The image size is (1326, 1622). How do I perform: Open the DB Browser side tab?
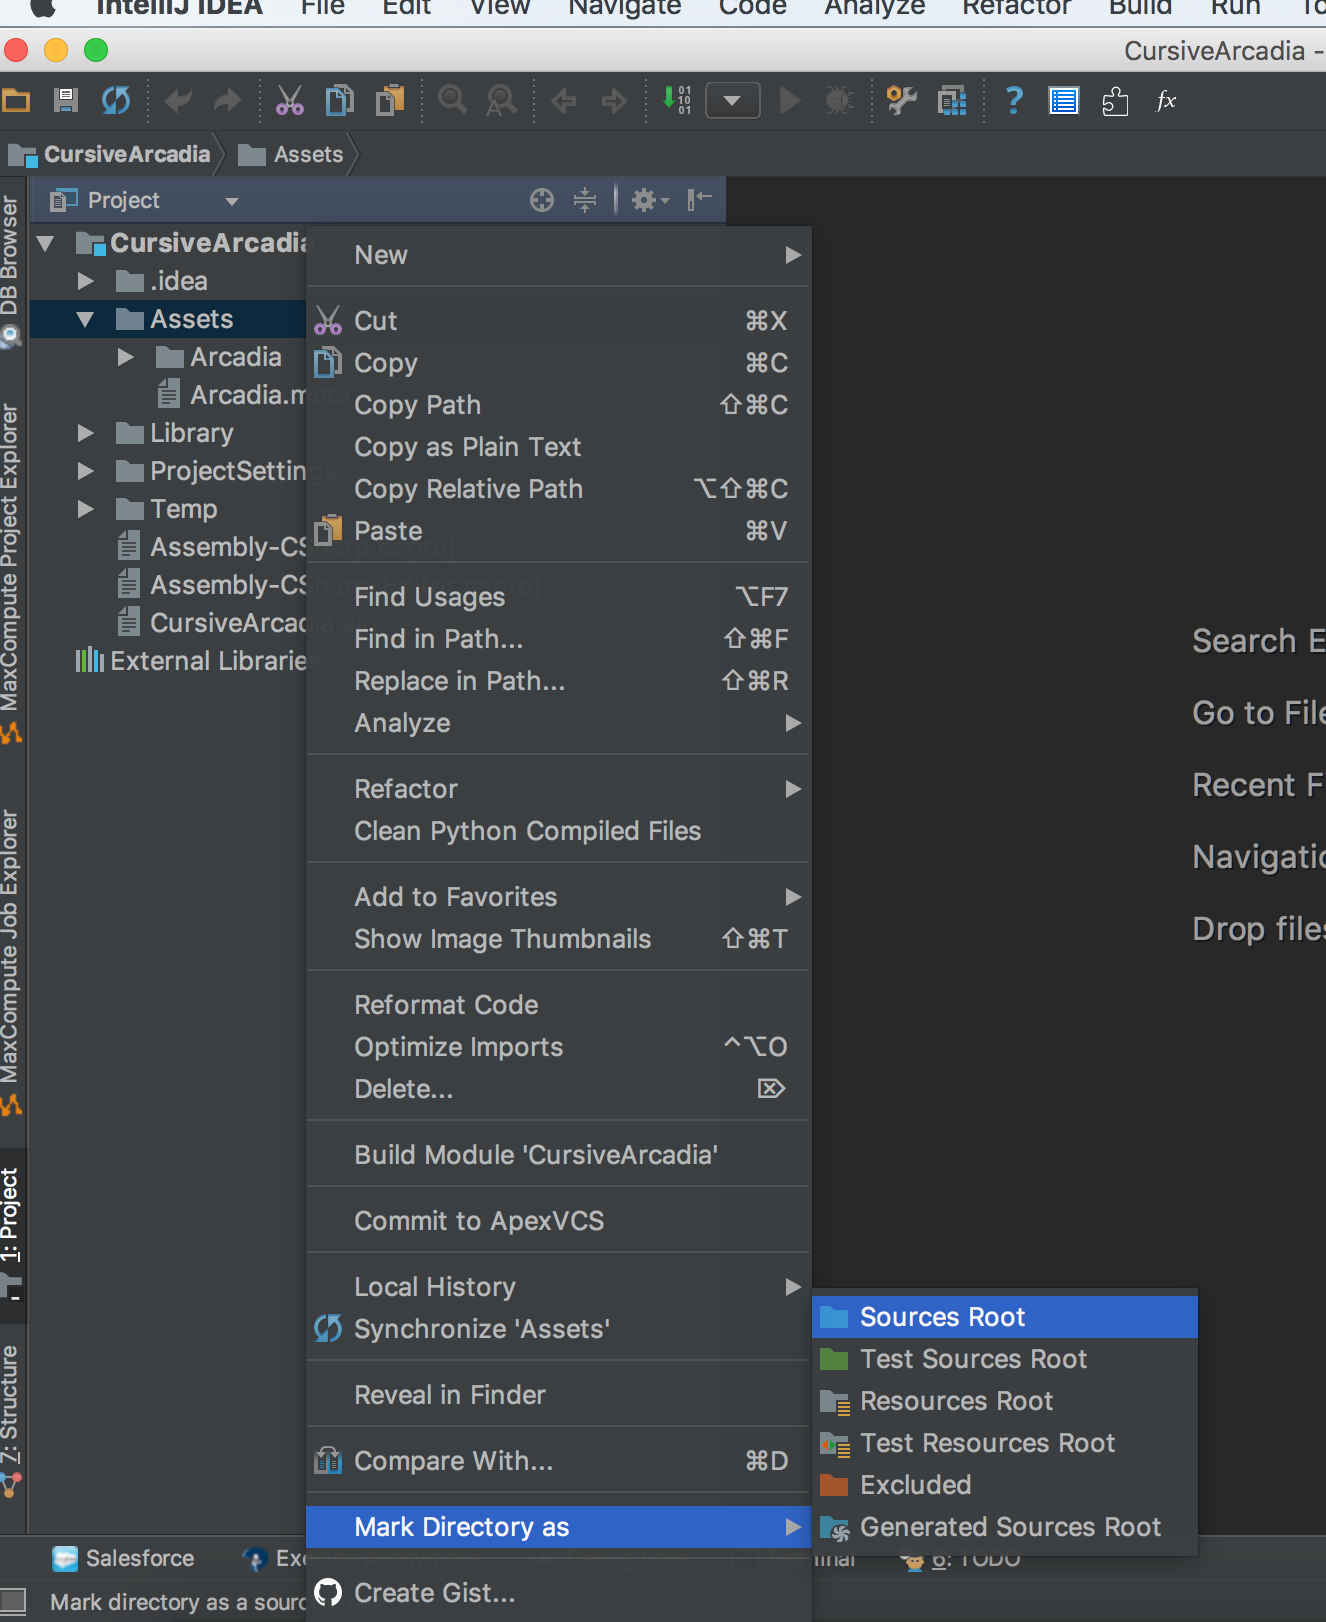[11, 272]
